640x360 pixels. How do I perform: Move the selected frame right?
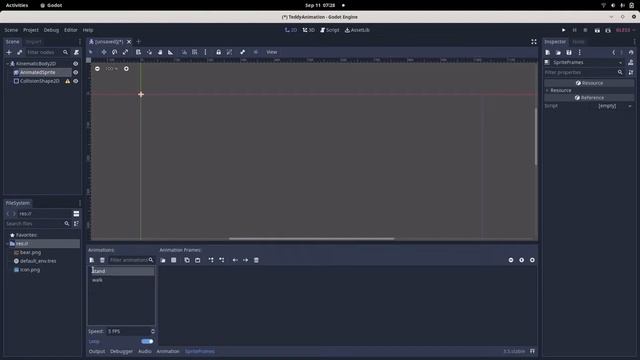[x=245, y=260]
